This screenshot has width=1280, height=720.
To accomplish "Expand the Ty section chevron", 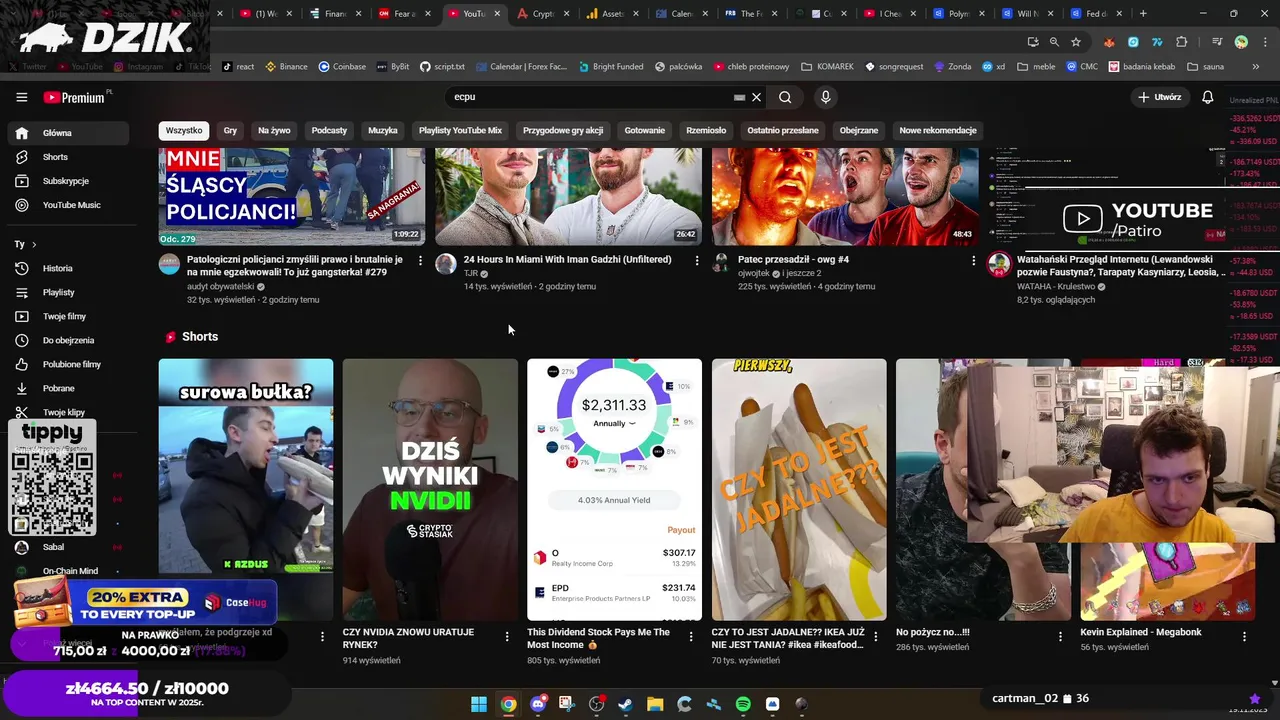I will (34, 244).
